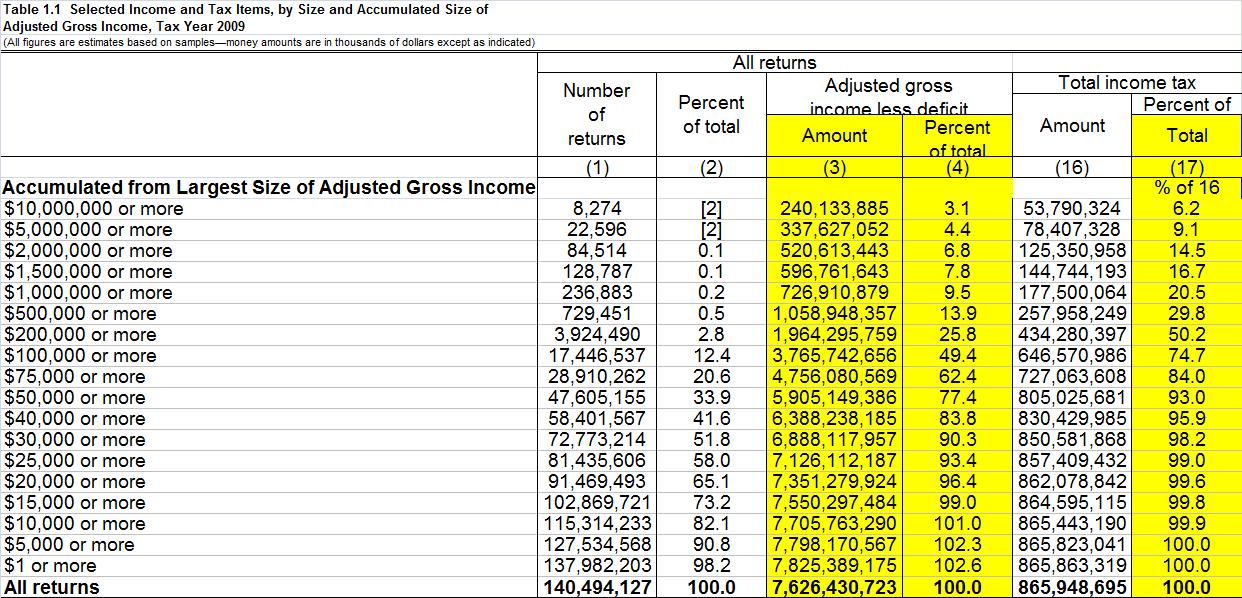Click the 'Number of returns' column header
Viewport: 1242px width, 598px height.
coord(596,114)
